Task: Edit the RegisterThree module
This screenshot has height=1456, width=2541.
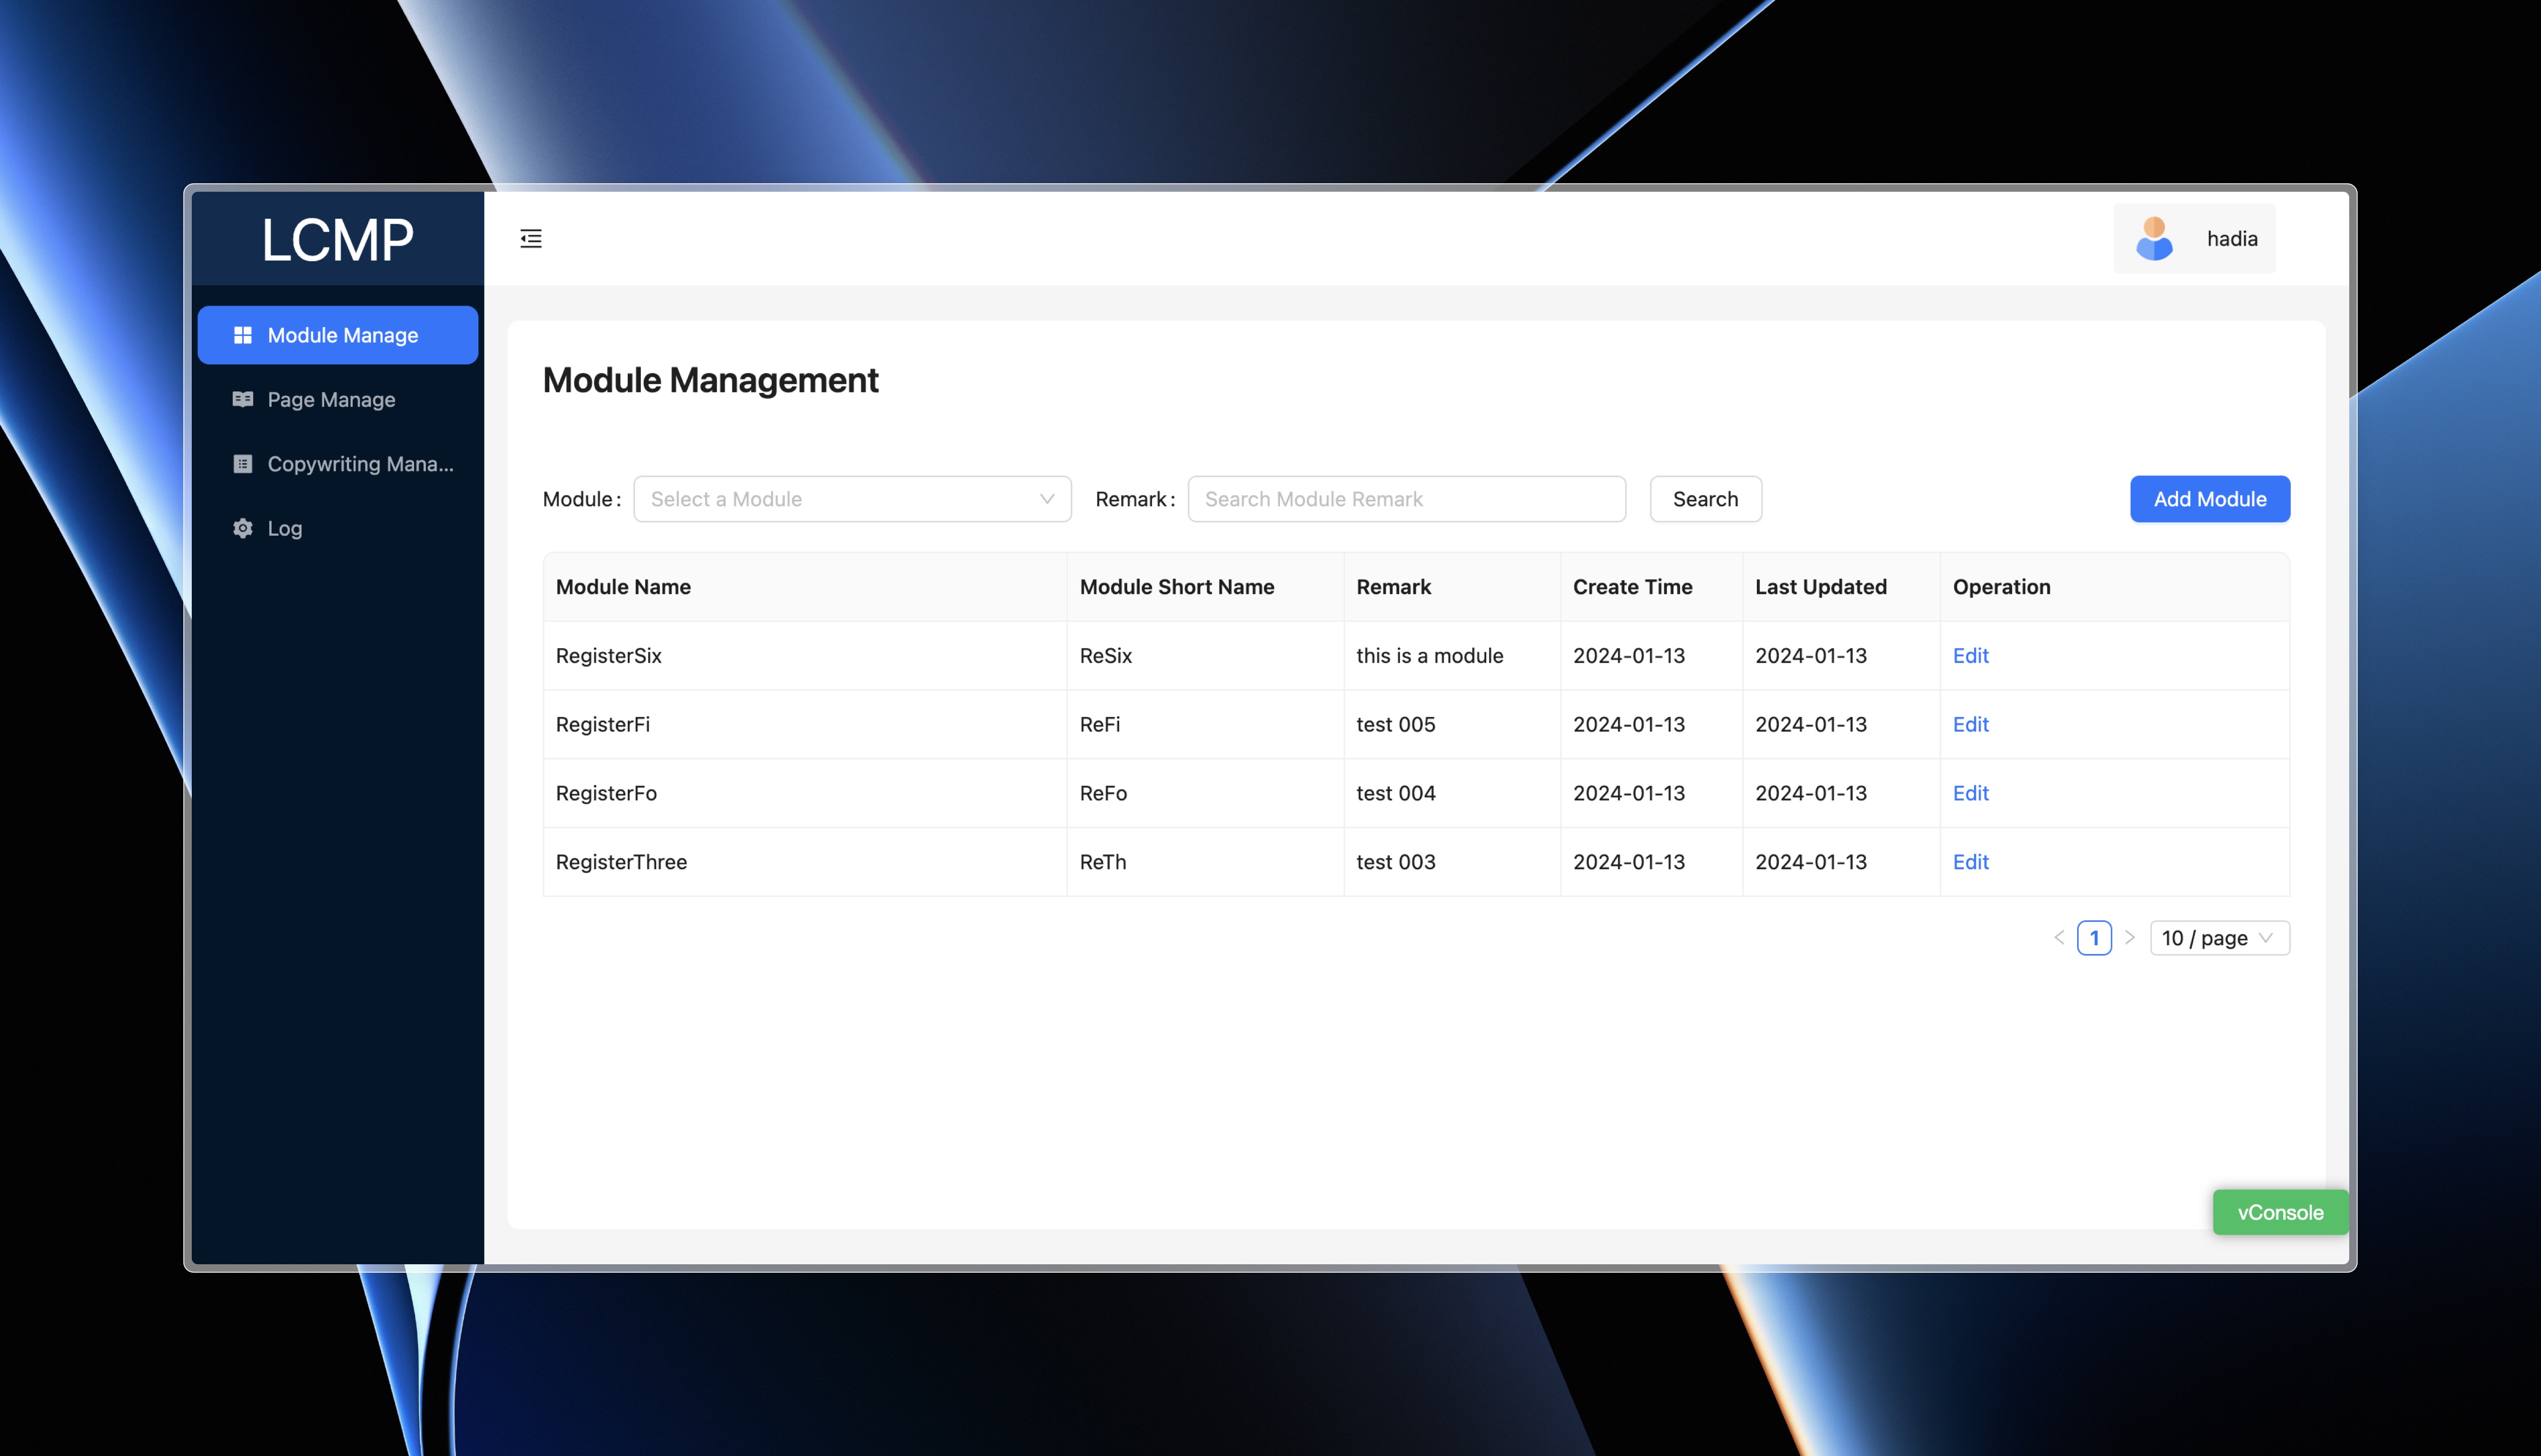Action: [x=1970, y=862]
